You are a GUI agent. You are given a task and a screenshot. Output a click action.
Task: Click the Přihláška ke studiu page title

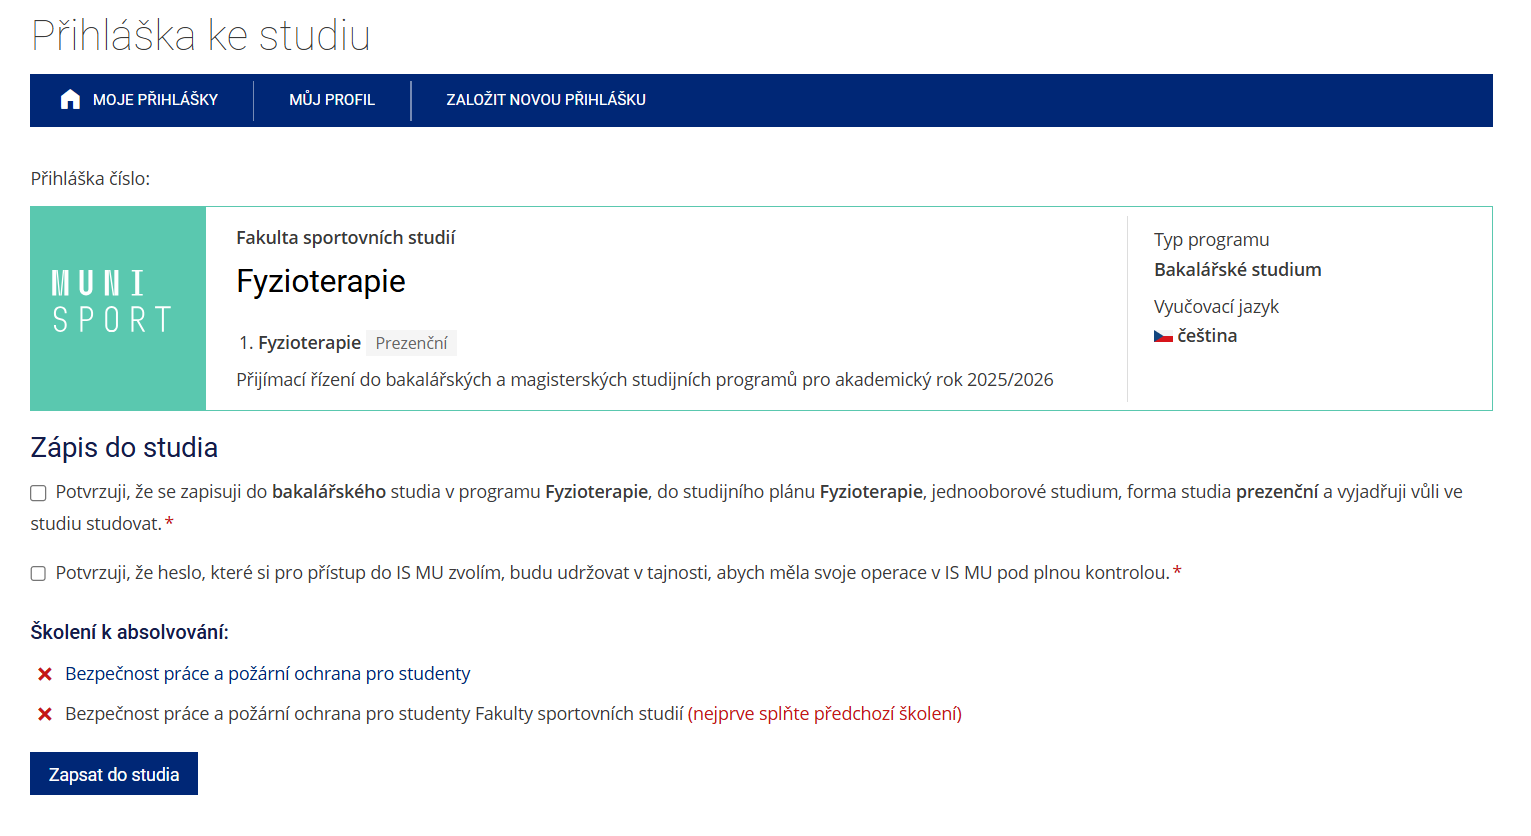coord(201,36)
